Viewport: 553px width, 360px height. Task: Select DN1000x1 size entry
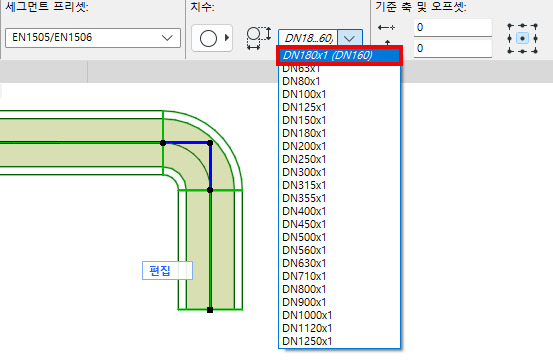click(x=339, y=316)
